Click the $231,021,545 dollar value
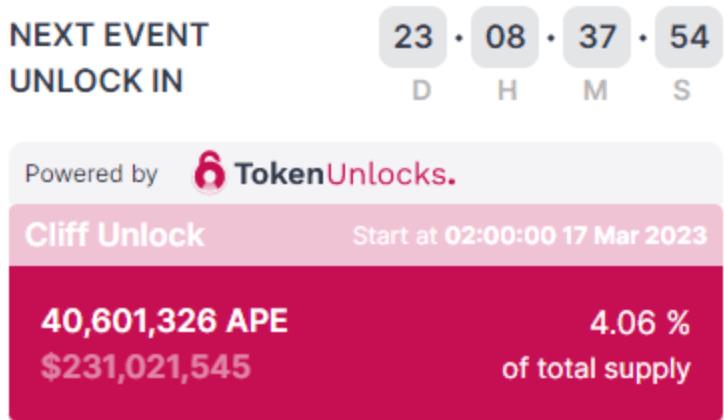Image resolution: width=724 pixels, height=420 pixels. 145,367
